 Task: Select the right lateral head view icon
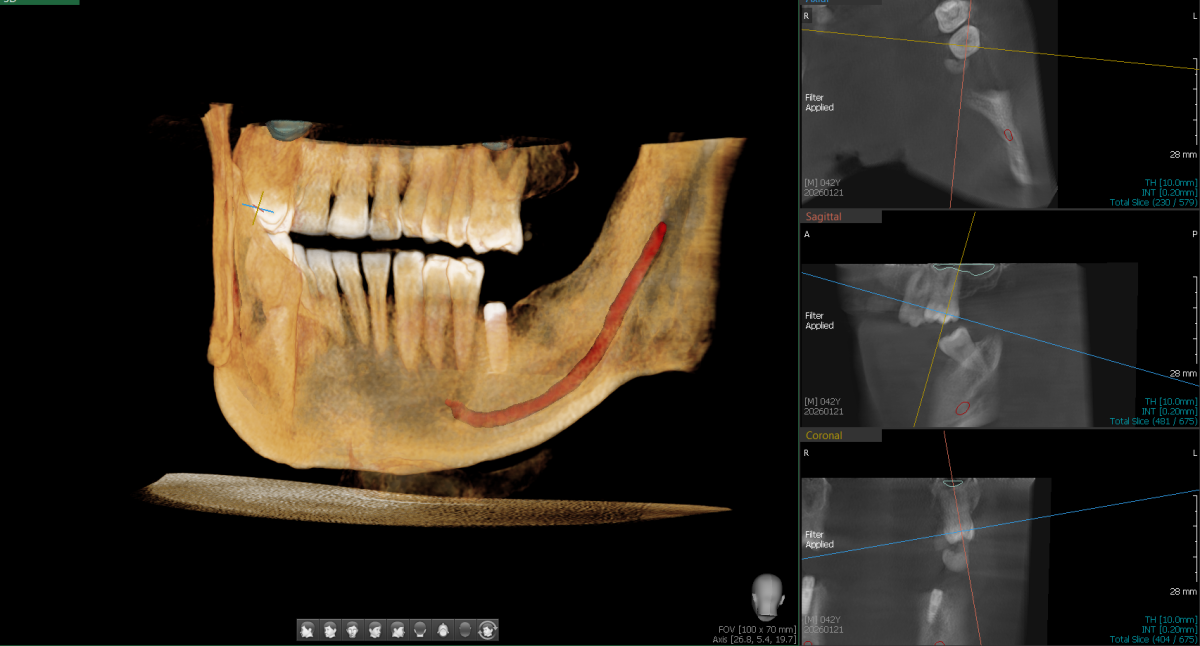pyautogui.click(x=308, y=629)
